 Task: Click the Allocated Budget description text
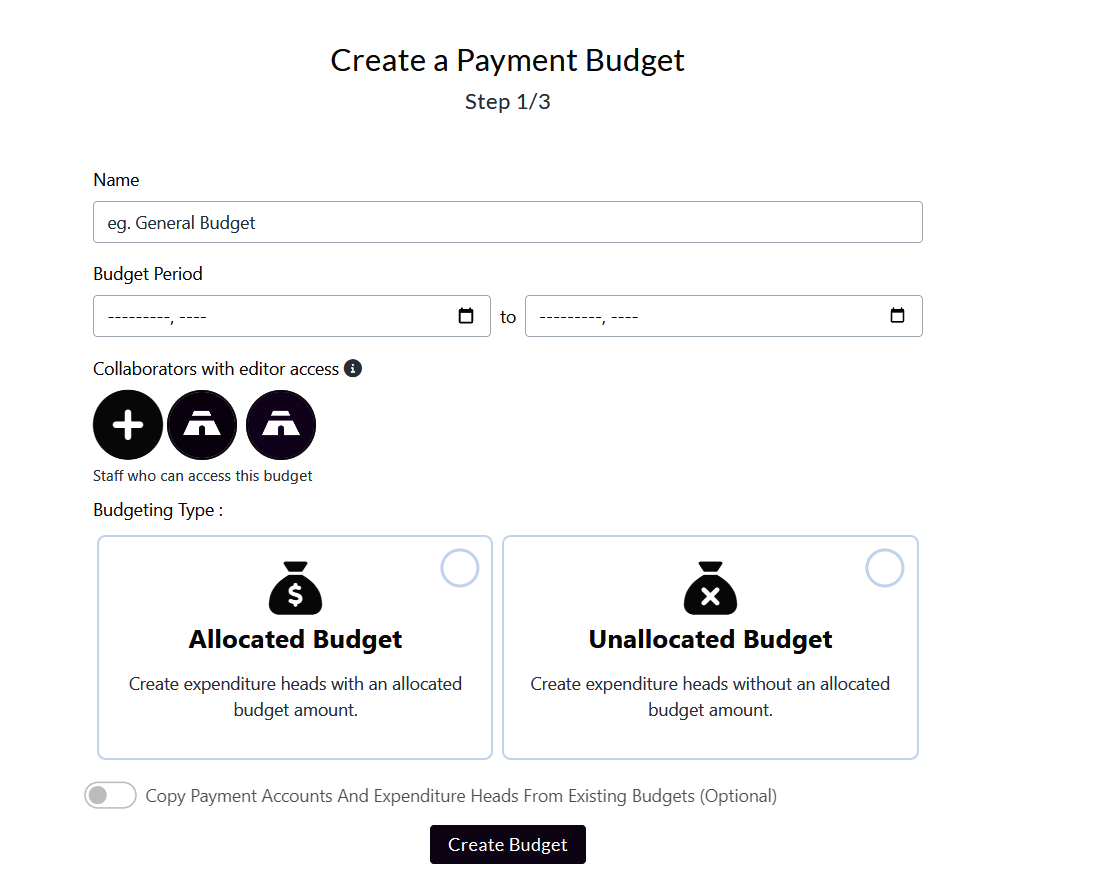click(295, 697)
